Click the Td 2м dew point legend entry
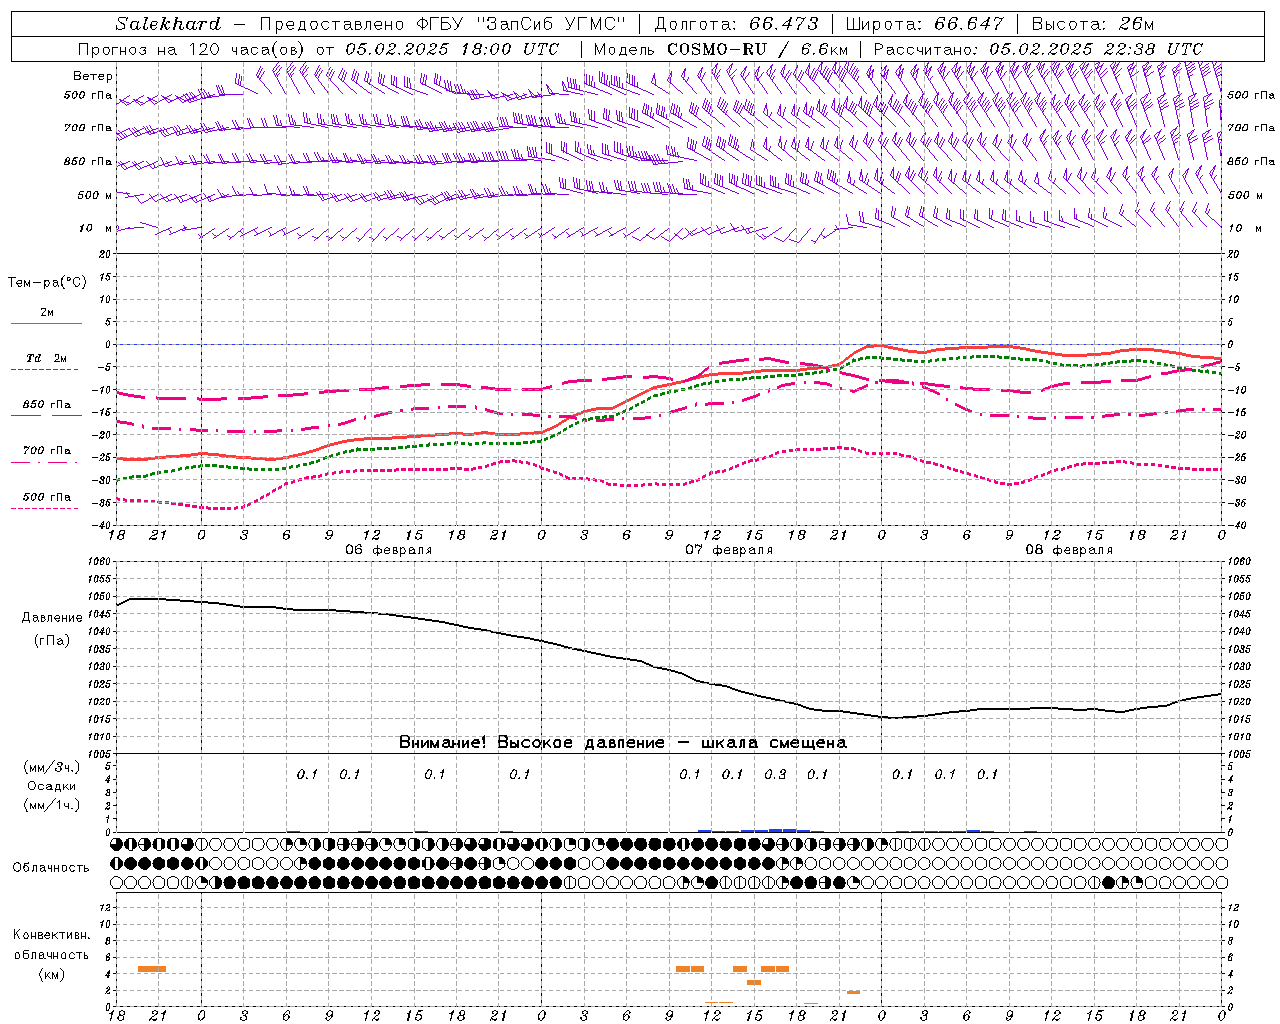 [46, 358]
